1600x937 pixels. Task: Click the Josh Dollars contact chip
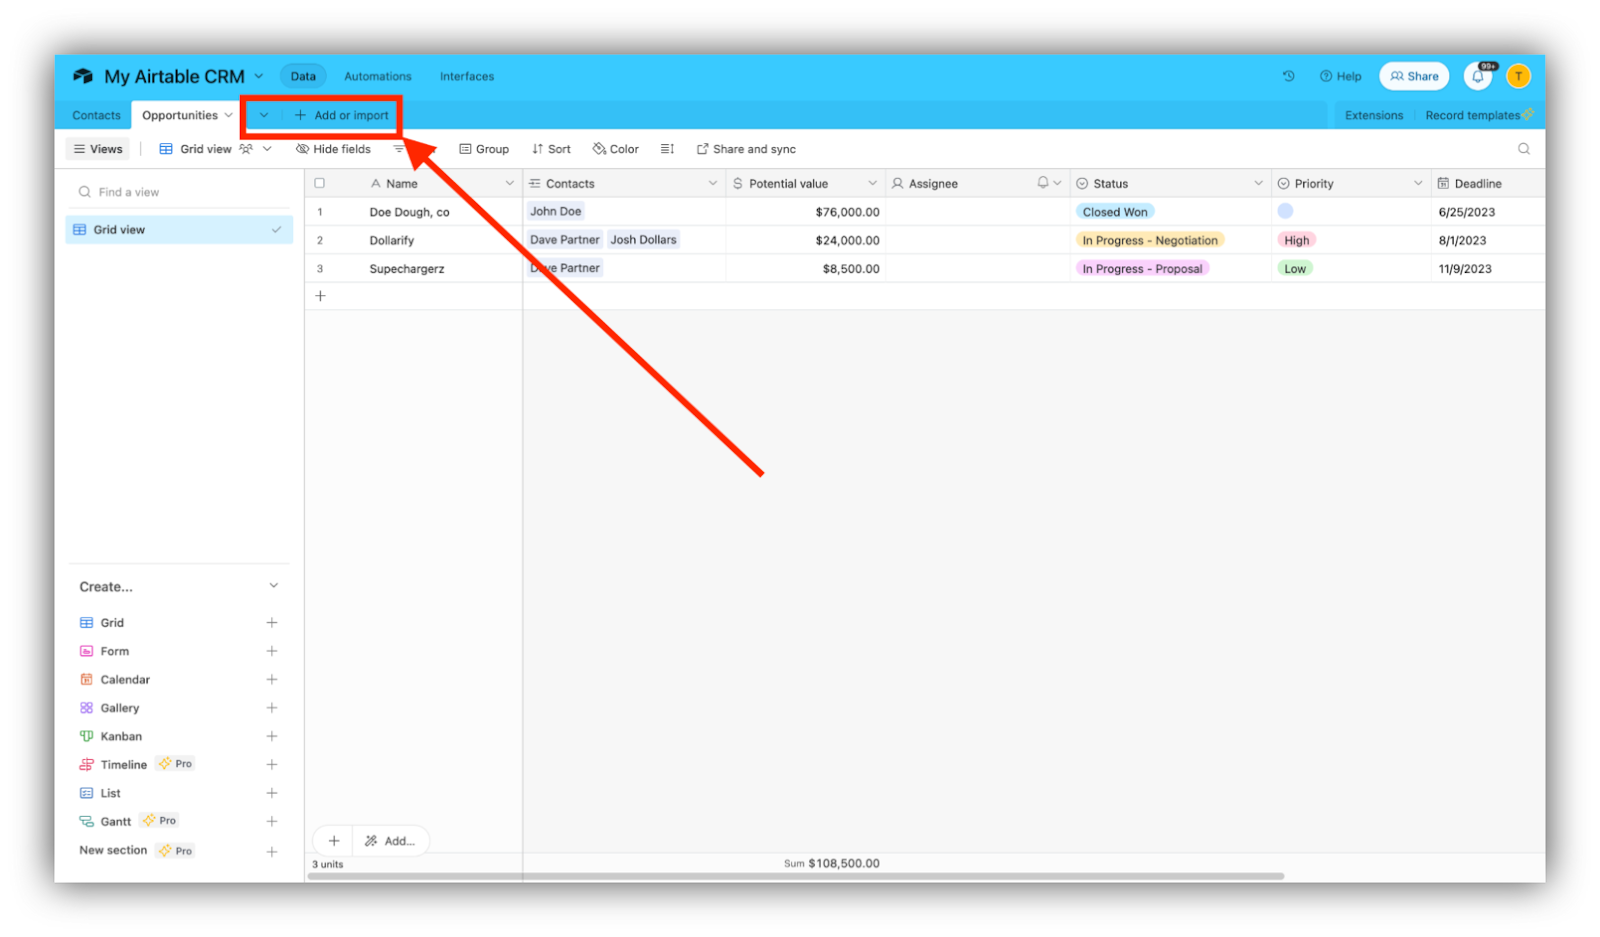coord(643,240)
